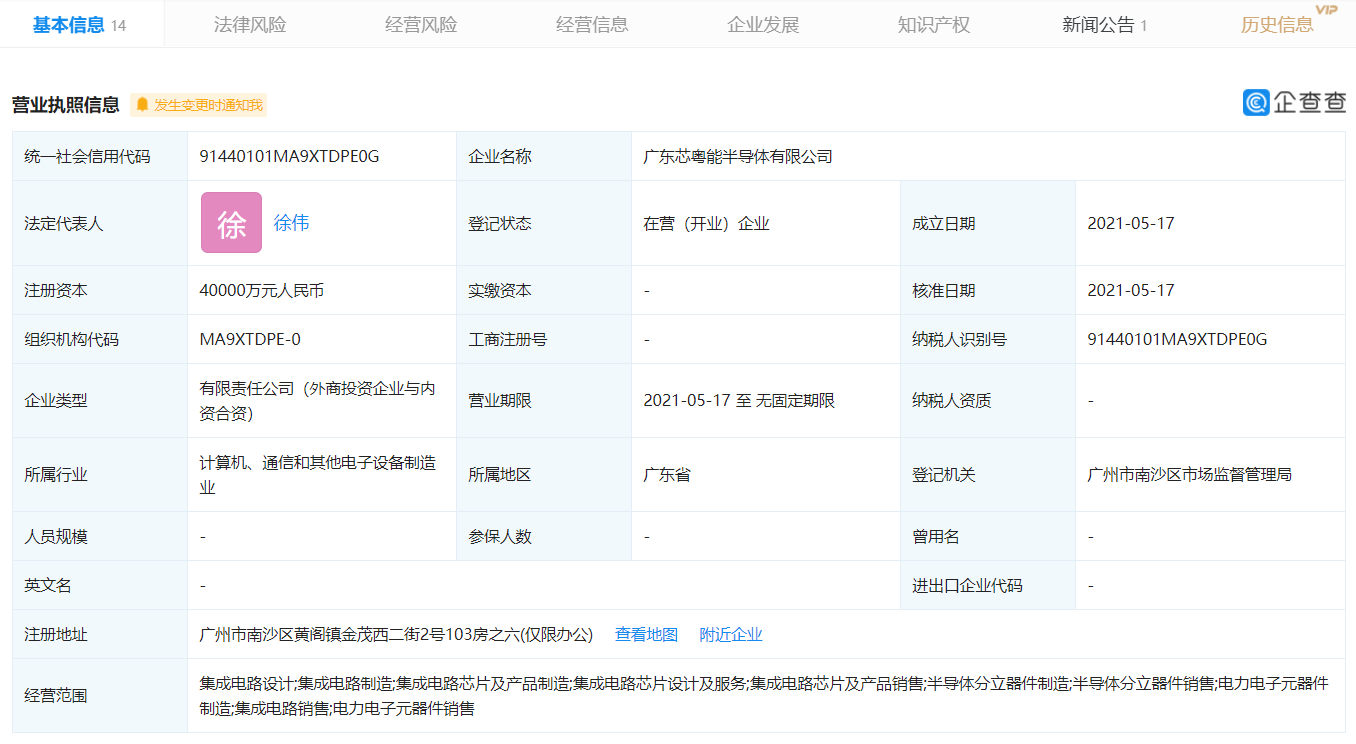Select the 经营范围 label cell
Viewport: 1356px width, 744px height.
coord(100,695)
